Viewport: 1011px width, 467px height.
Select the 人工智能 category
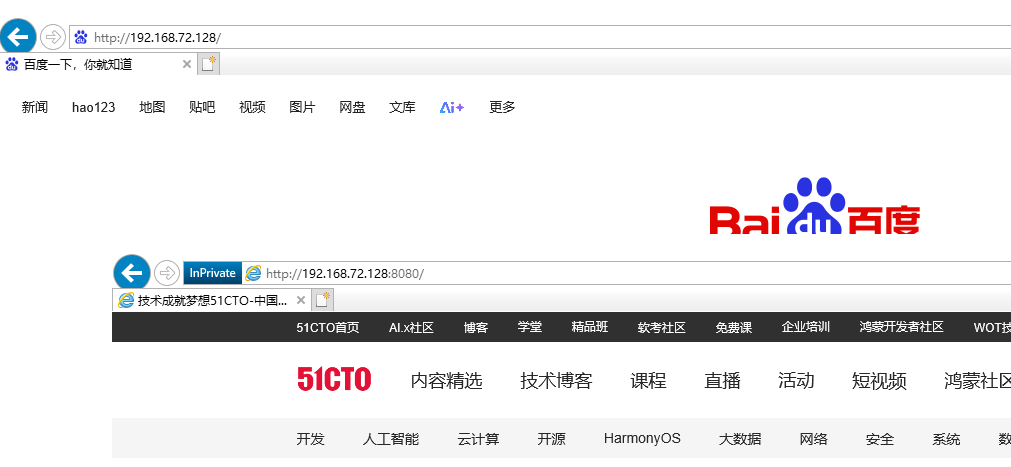point(391,439)
